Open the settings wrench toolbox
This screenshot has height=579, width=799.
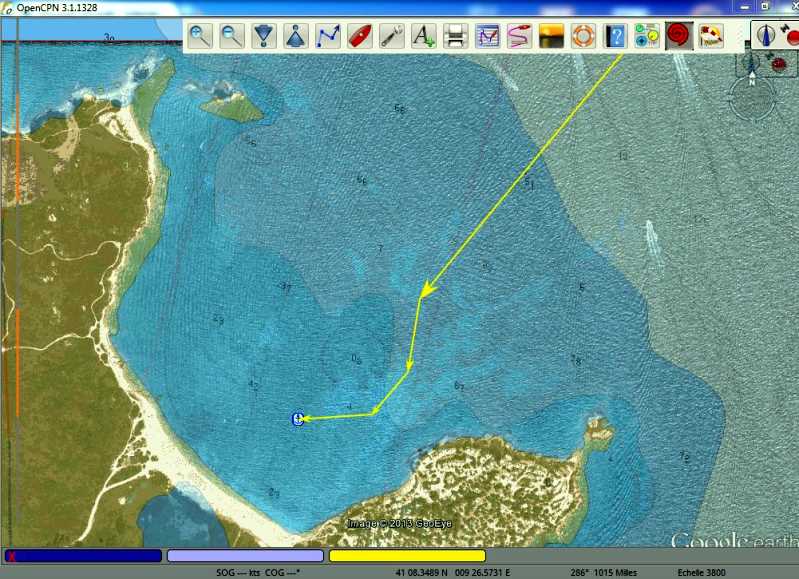pos(392,37)
